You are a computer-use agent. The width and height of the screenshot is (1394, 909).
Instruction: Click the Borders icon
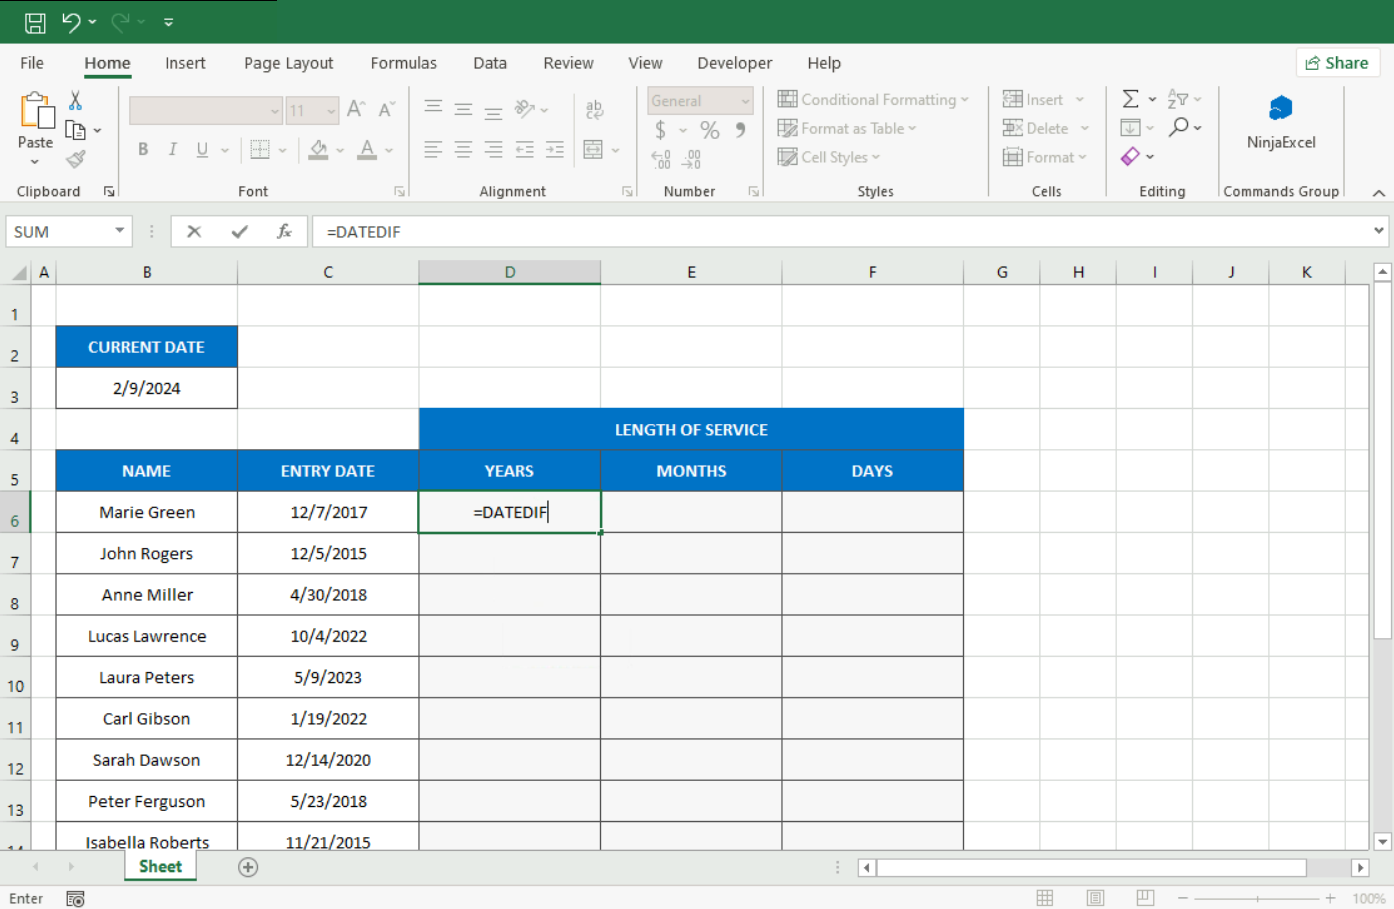pyautogui.click(x=260, y=149)
